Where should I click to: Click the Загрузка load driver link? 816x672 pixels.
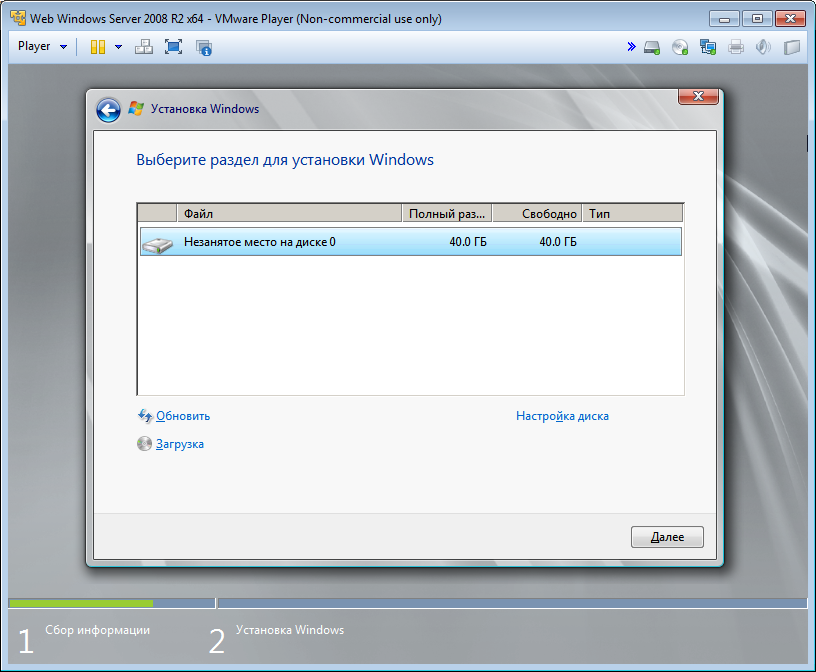[x=180, y=444]
